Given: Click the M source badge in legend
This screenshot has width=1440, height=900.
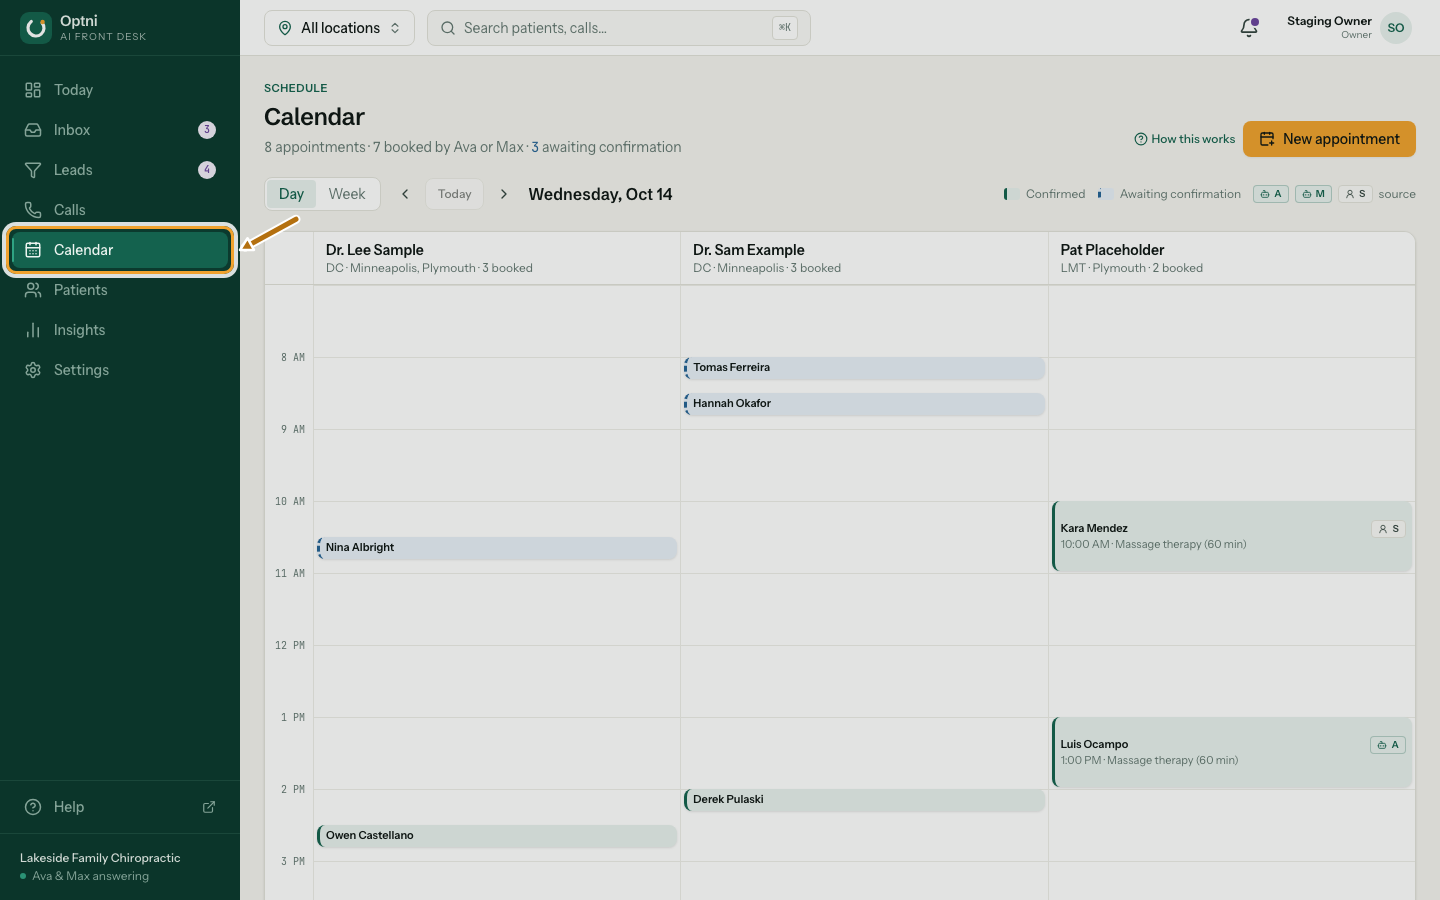Looking at the screenshot, I should click(x=1313, y=194).
